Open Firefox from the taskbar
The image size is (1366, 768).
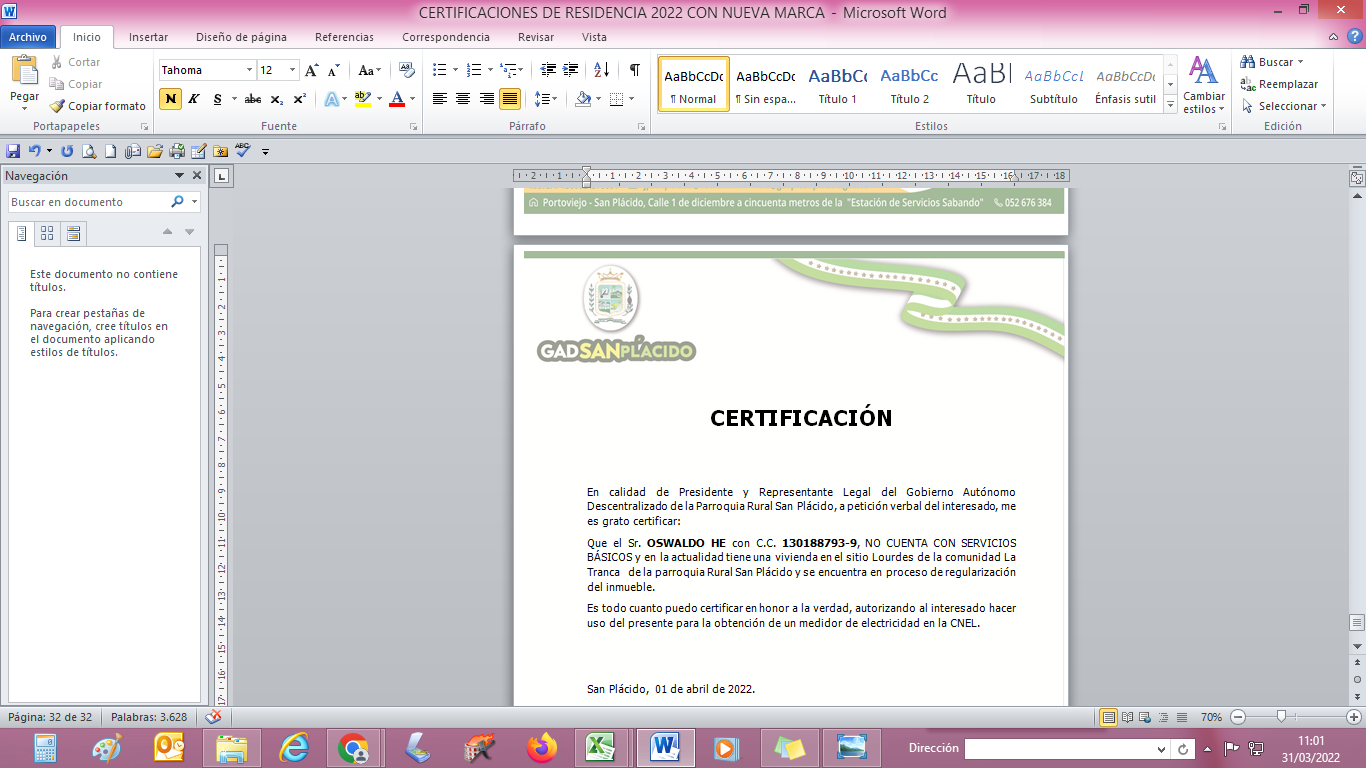pos(542,747)
